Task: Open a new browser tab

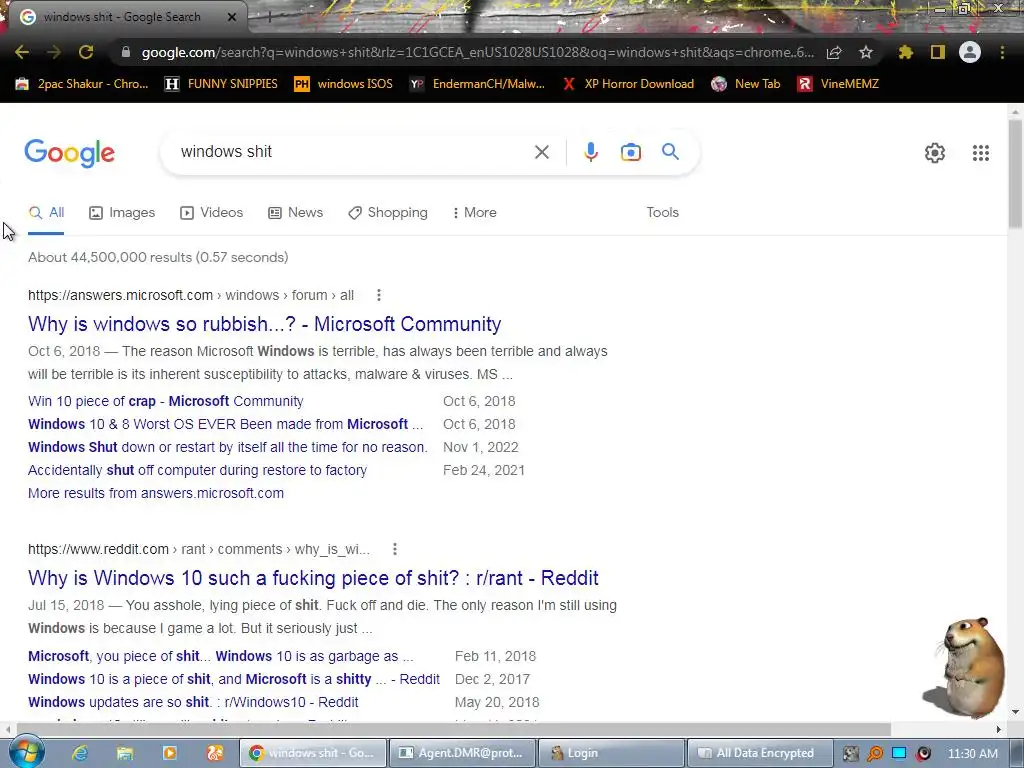Action: point(269,17)
